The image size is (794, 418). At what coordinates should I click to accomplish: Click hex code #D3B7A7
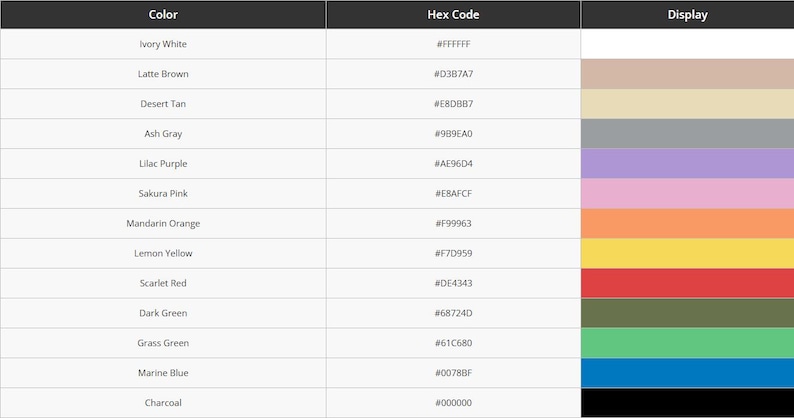453,74
